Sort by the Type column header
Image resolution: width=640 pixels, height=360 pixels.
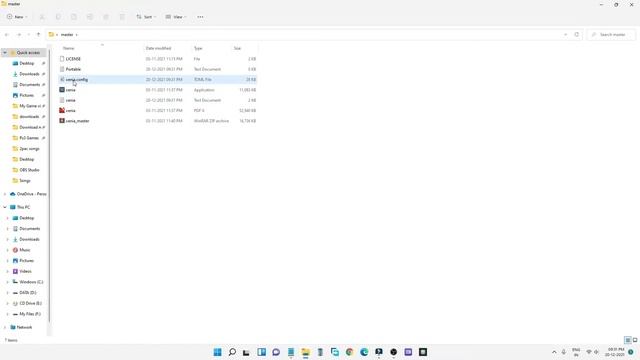pyautogui.click(x=198, y=48)
